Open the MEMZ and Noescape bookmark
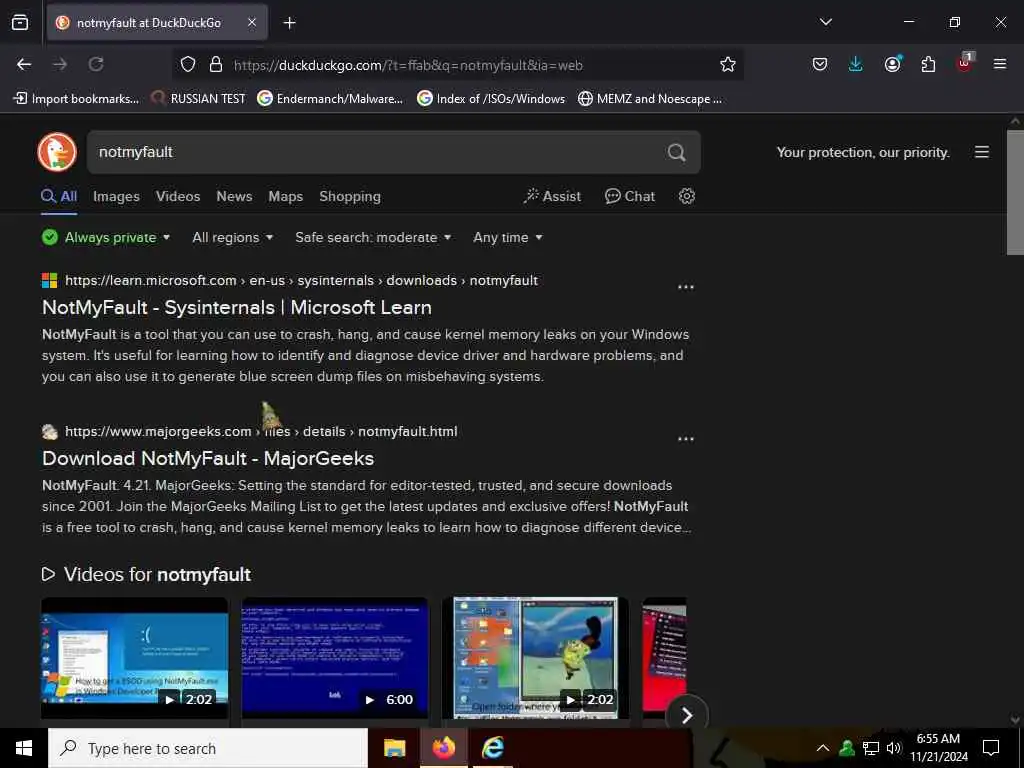The width and height of the screenshot is (1024, 768). (650, 99)
